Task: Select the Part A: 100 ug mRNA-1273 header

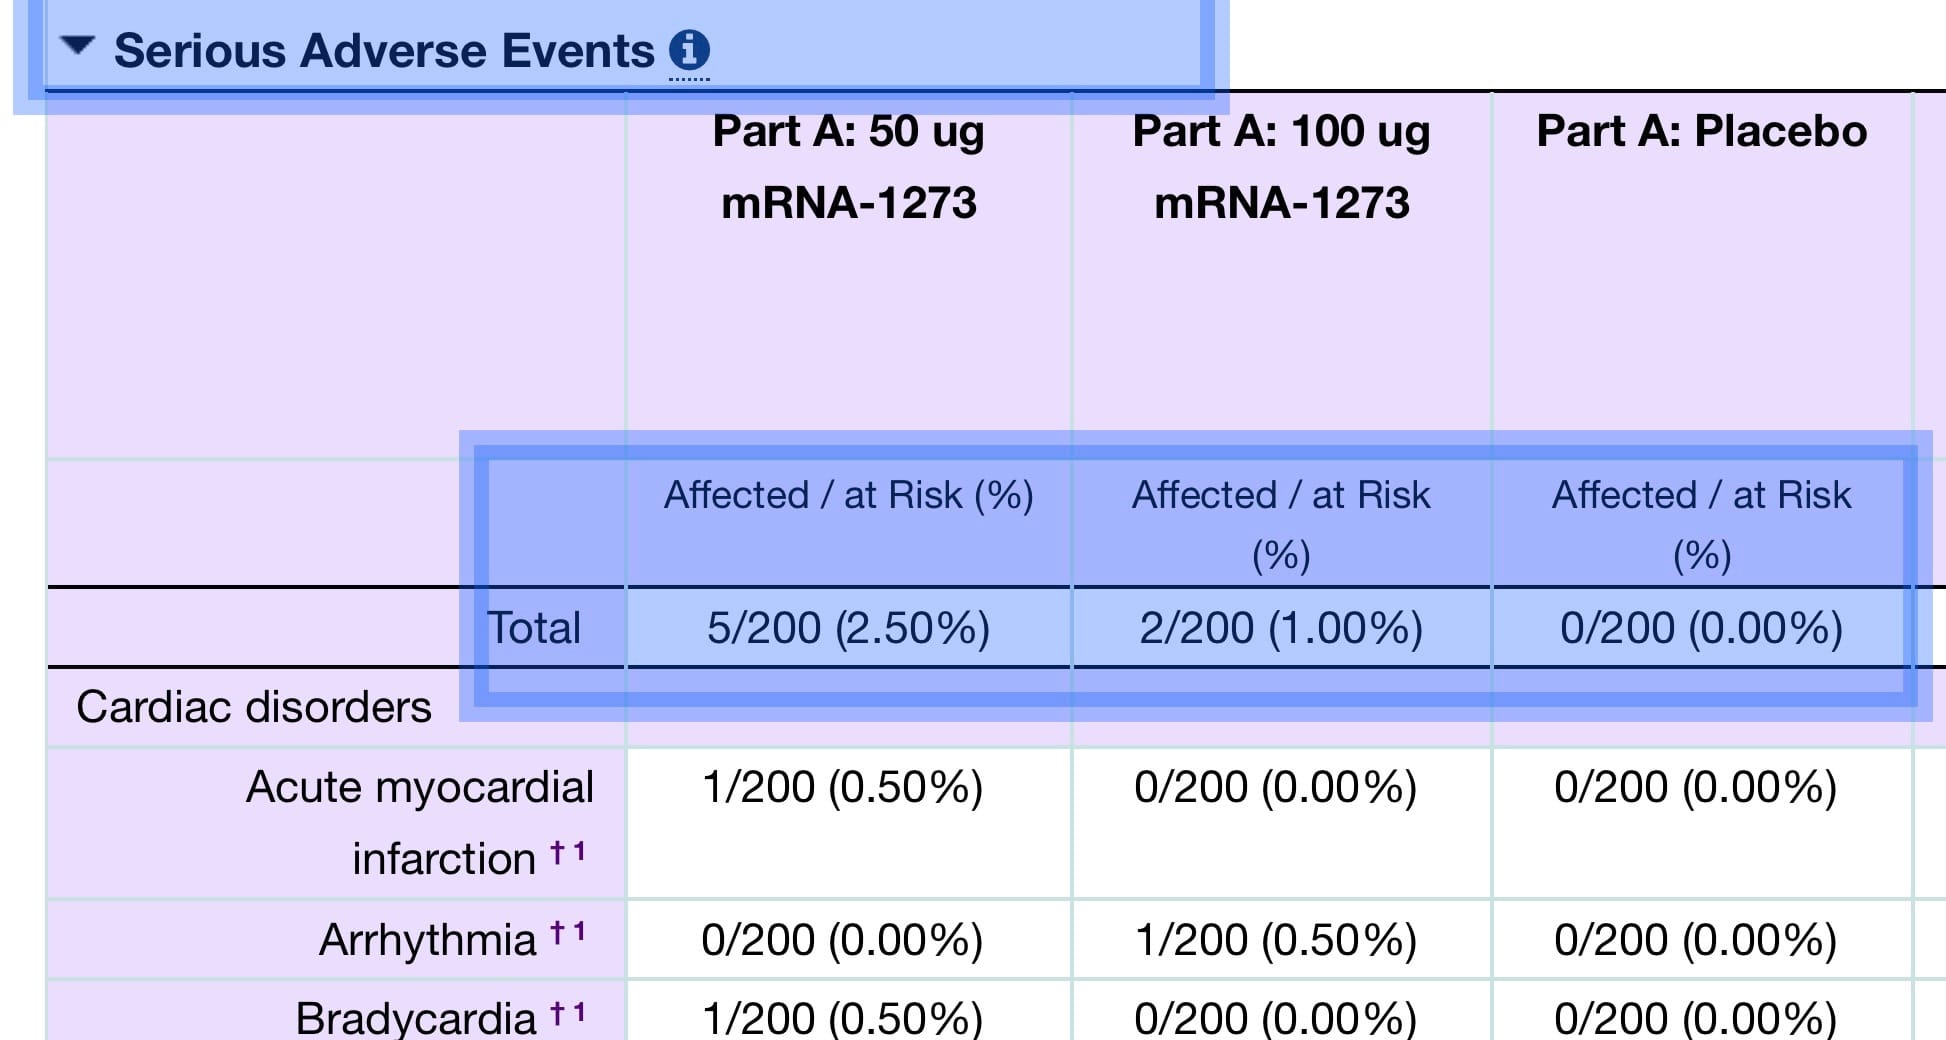Action: coord(1281,167)
